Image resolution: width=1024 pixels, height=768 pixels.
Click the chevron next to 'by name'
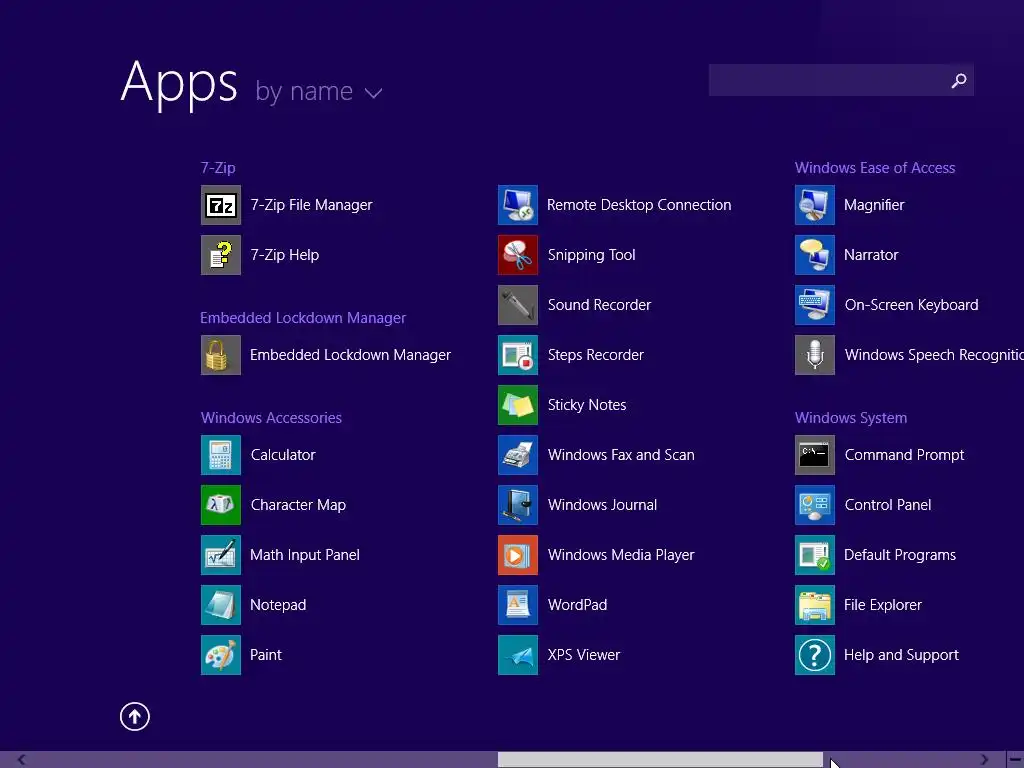(373, 93)
